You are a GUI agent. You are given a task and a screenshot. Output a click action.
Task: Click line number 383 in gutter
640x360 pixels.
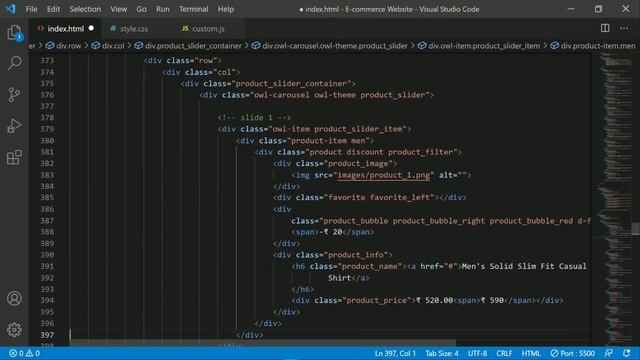(47, 175)
